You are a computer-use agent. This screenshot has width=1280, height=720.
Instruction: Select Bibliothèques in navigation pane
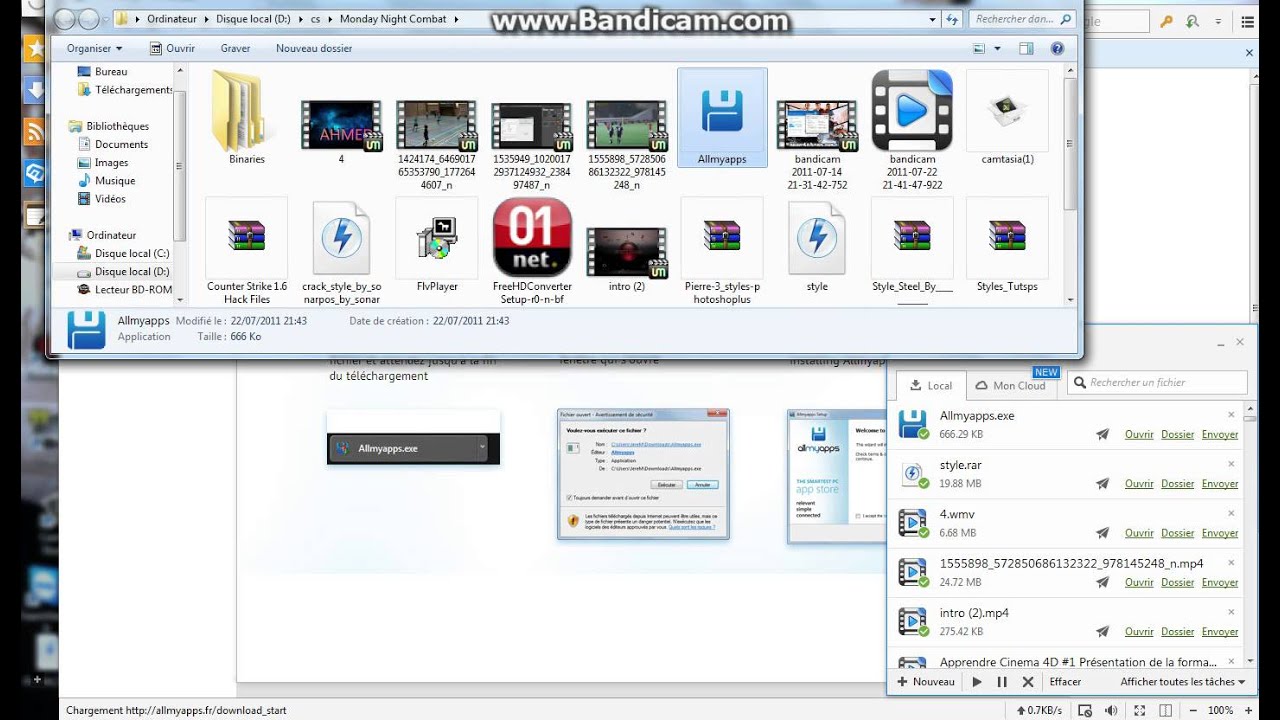109,126
